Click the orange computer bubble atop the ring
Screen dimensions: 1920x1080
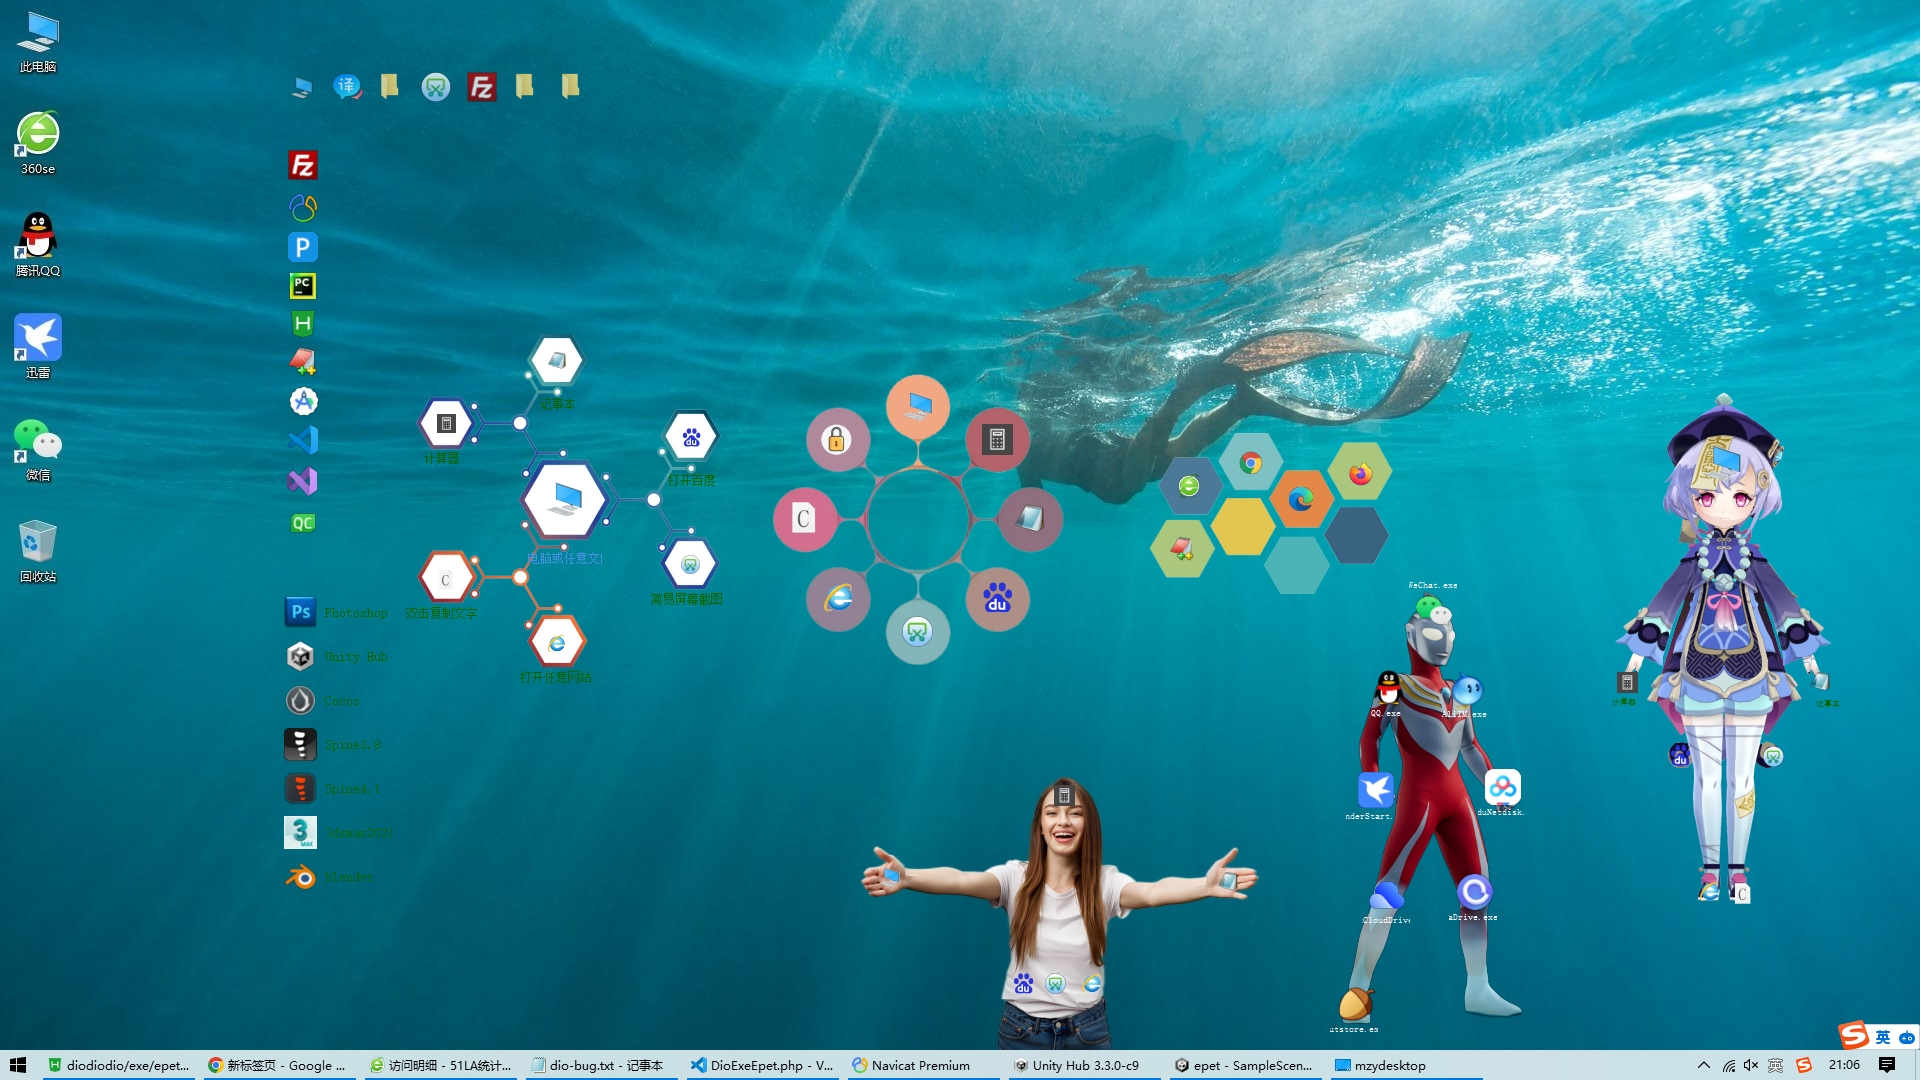[x=918, y=407]
